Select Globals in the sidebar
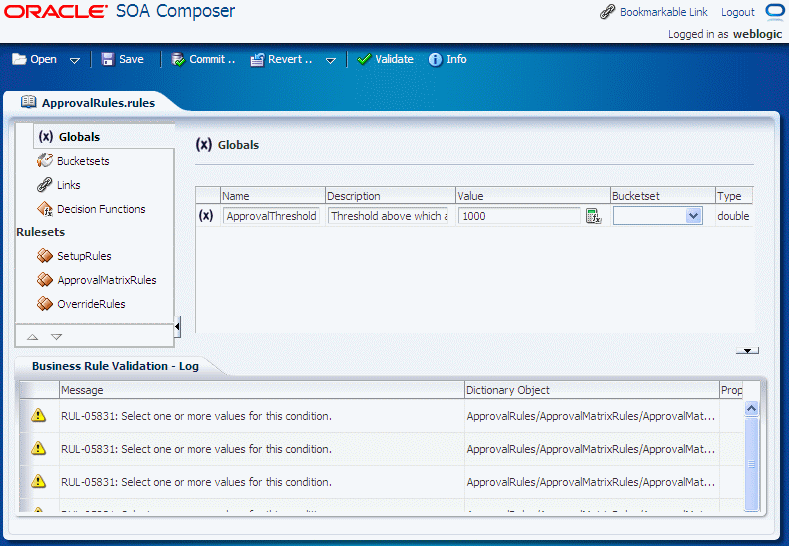This screenshot has height=546, width=789. coord(79,137)
